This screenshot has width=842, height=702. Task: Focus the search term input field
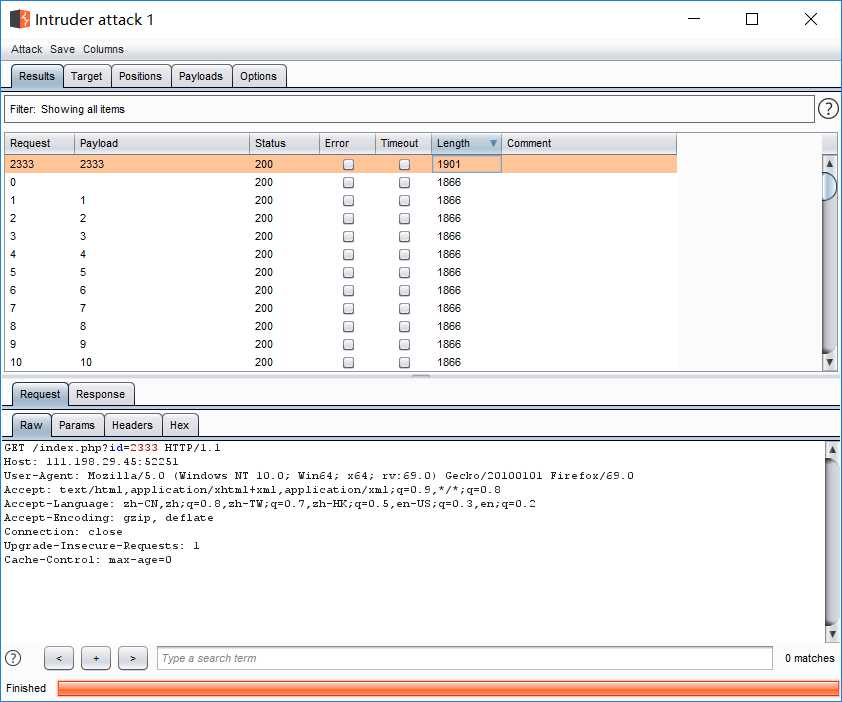(x=464, y=658)
